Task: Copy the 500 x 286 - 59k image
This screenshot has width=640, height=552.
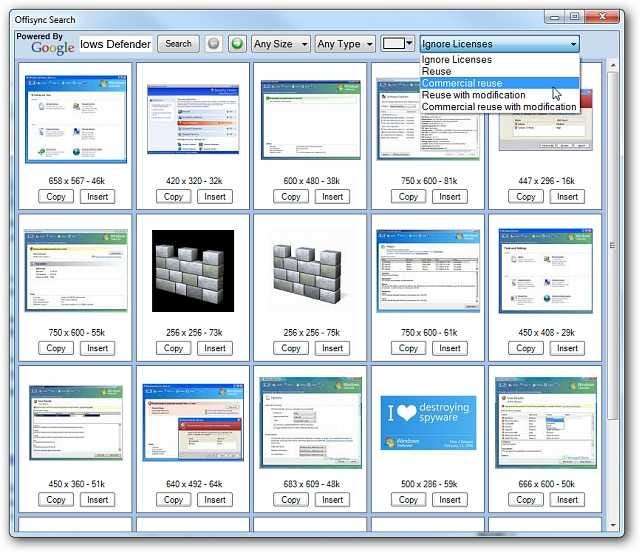Action: [408, 500]
